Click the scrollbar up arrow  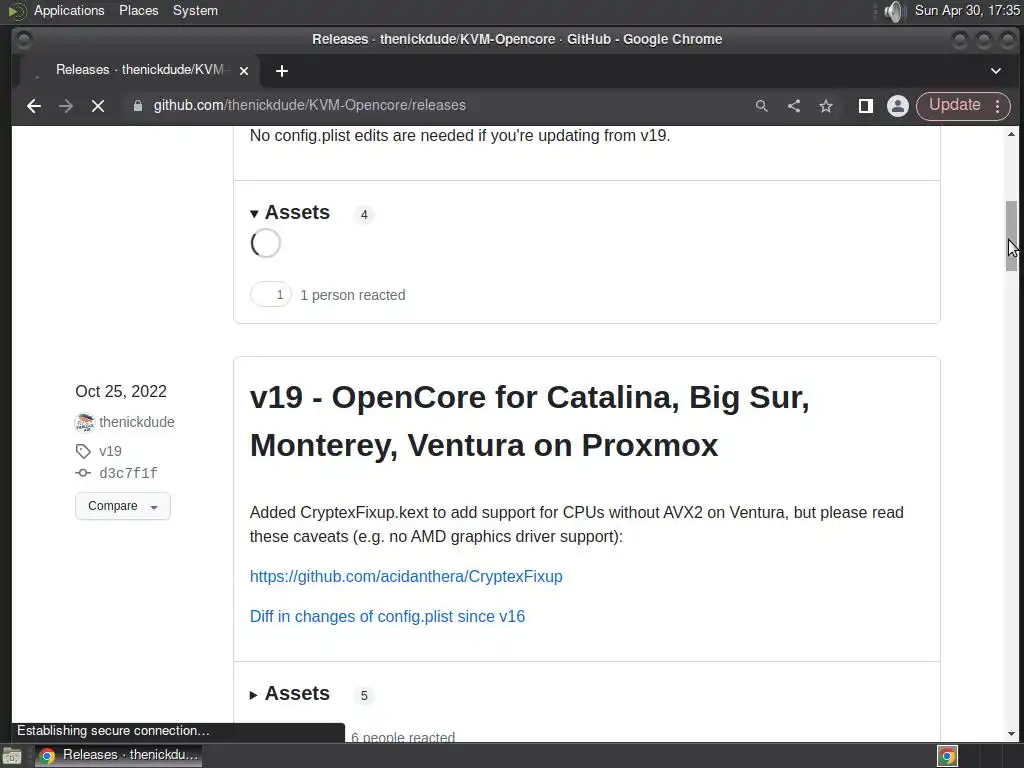point(1012,135)
